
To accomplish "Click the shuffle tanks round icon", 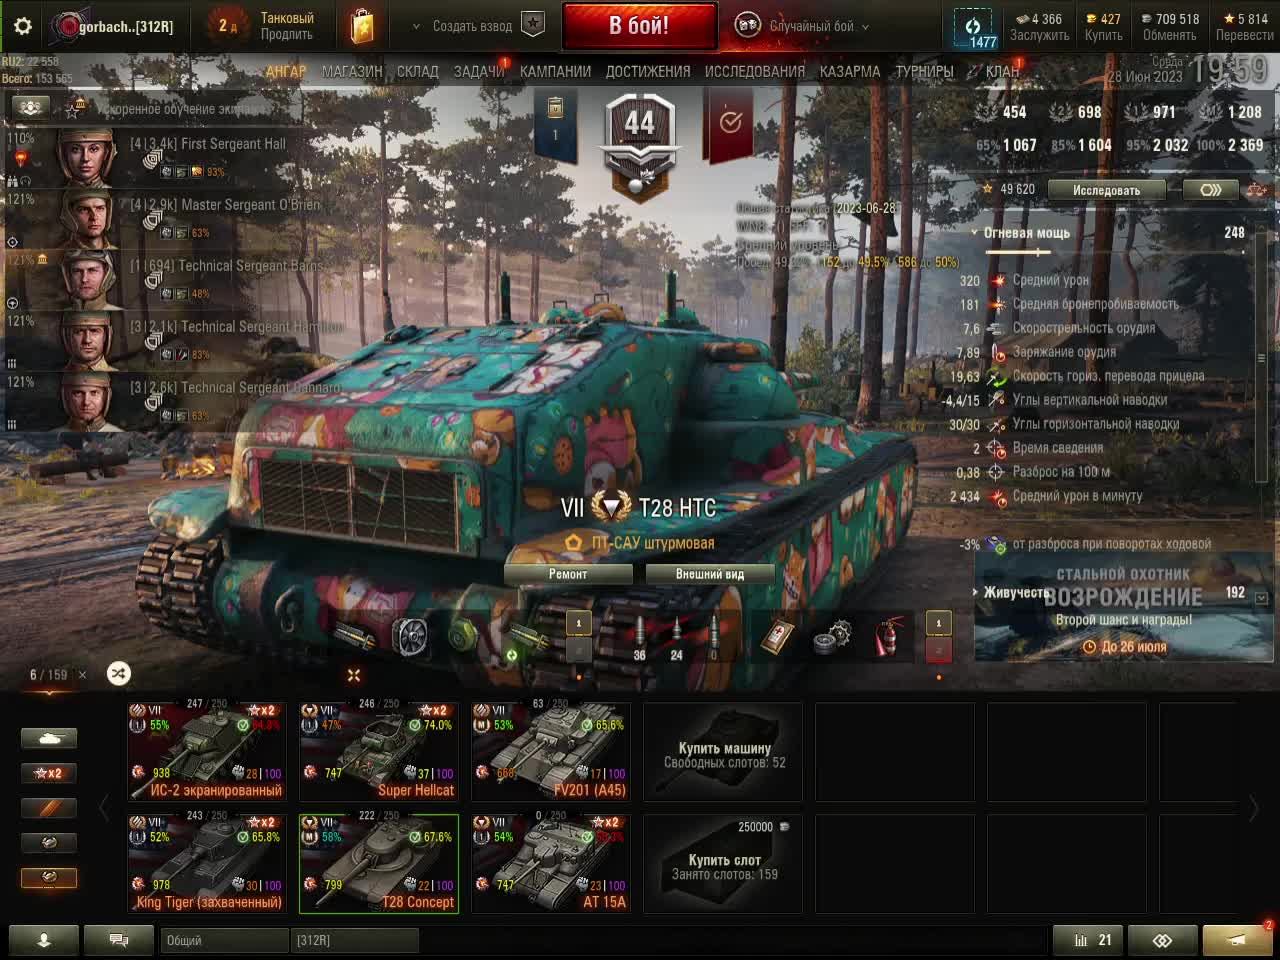I will (x=118, y=674).
